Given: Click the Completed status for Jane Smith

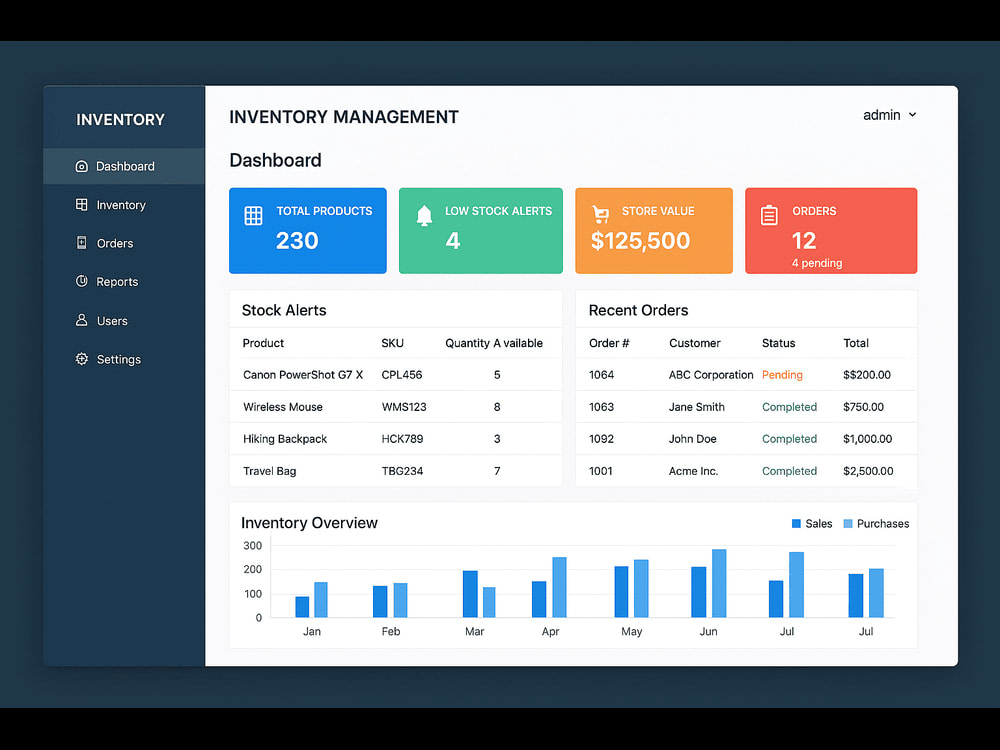Looking at the screenshot, I should pyautogui.click(x=790, y=407).
